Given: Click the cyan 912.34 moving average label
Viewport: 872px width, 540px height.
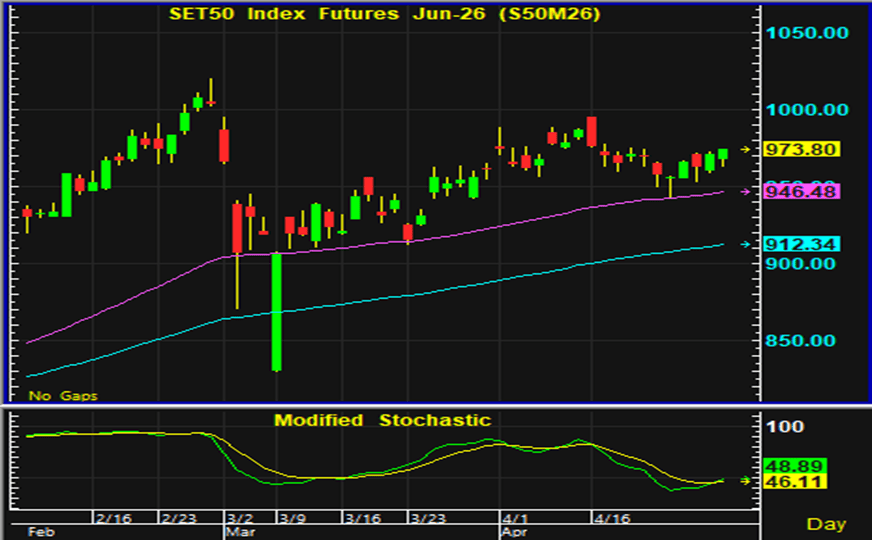Looking at the screenshot, I should [x=801, y=244].
